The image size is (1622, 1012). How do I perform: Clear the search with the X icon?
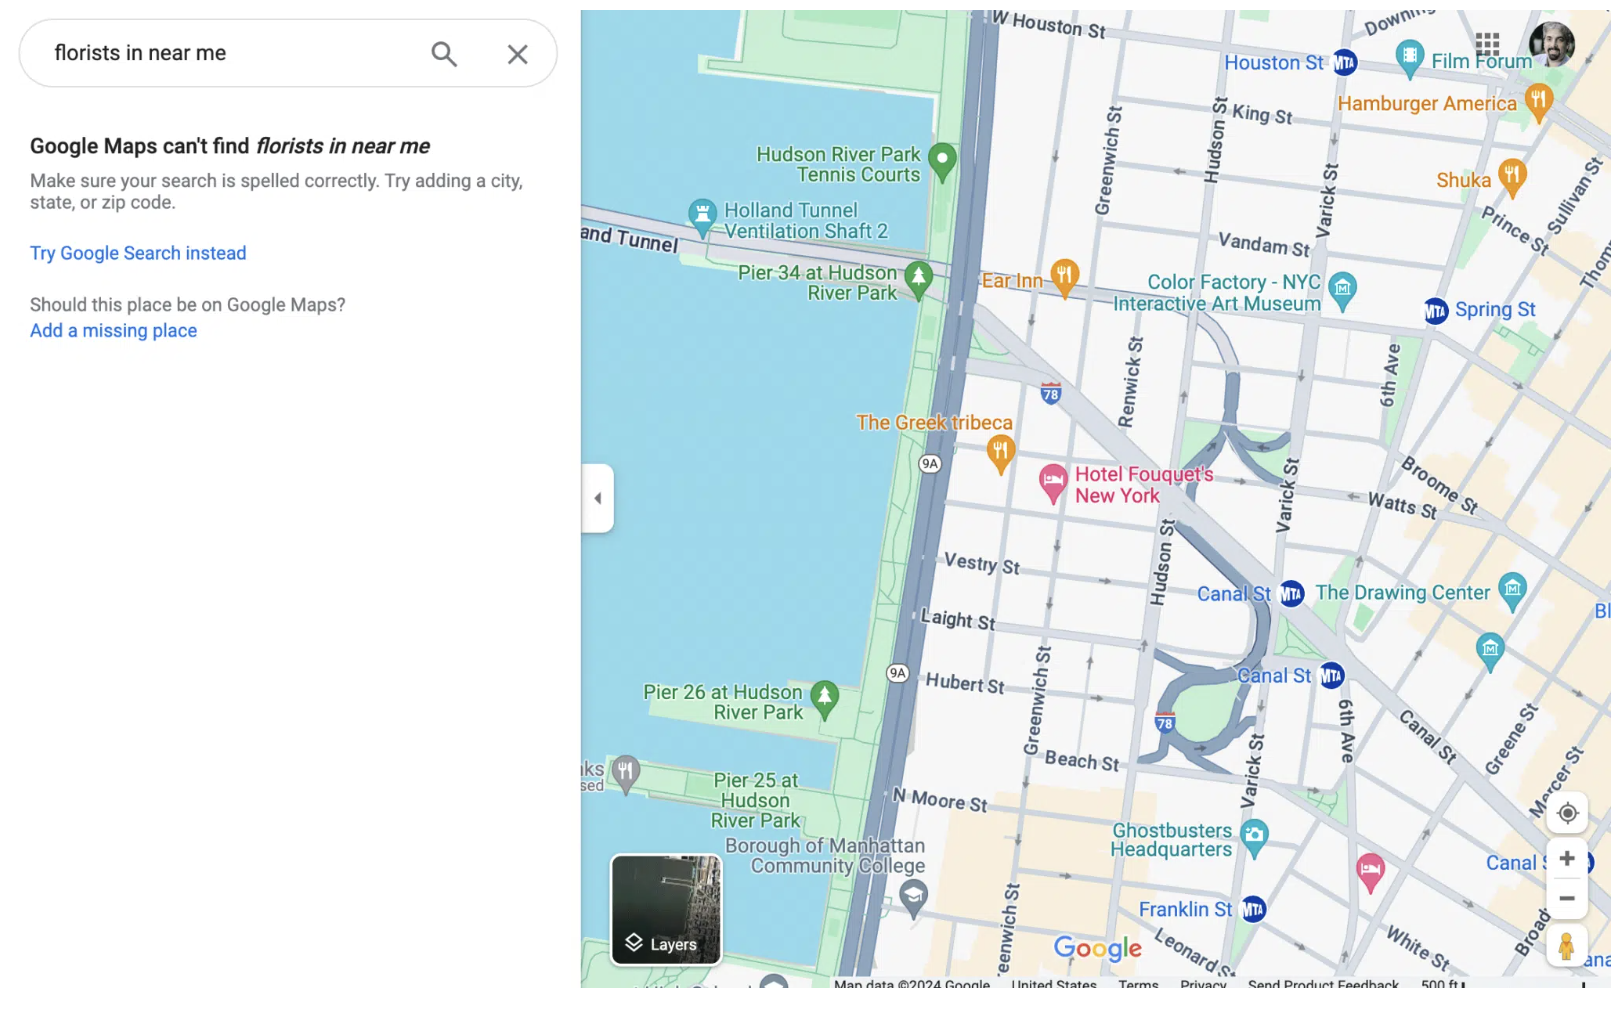pyautogui.click(x=517, y=54)
